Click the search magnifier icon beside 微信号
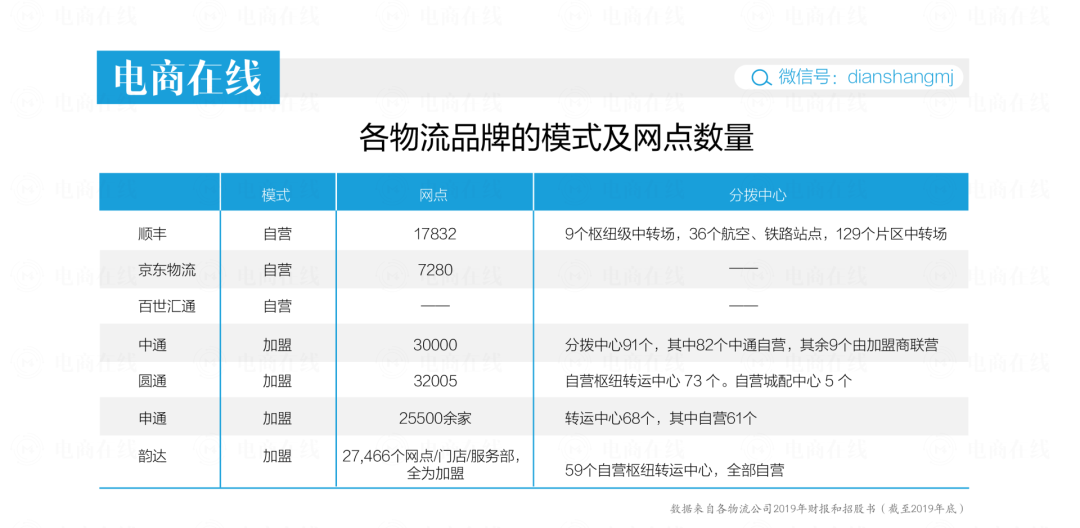 (760, 78)
